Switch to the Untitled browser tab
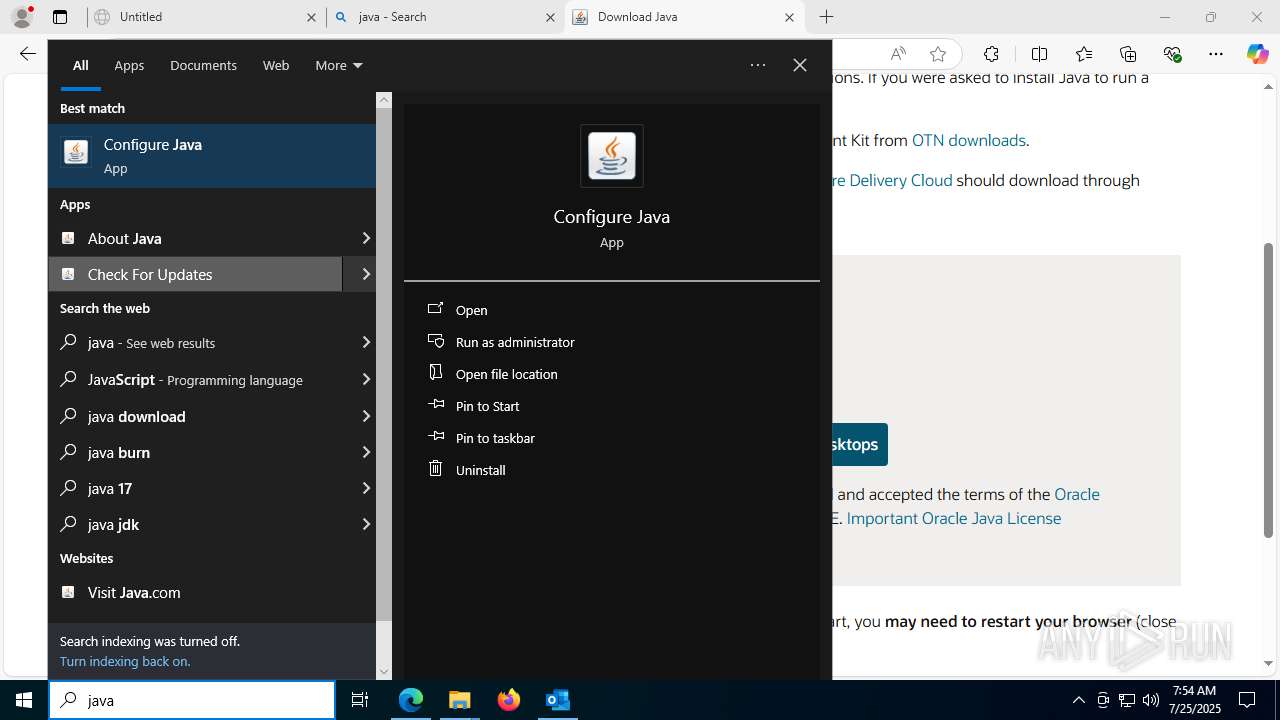The height and width of the screenshot is (720, 1280). click(204, 17)
